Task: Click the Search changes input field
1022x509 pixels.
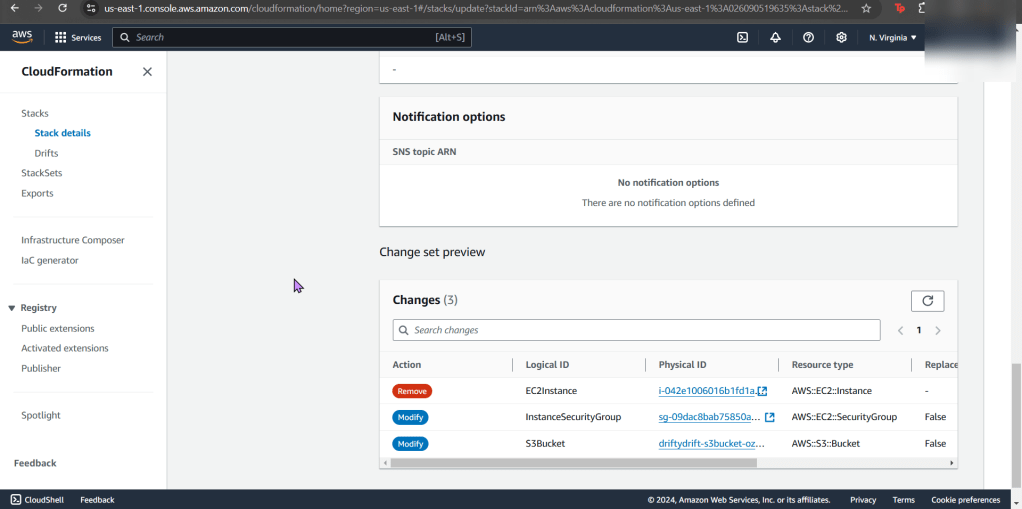Action: point(640,330)
